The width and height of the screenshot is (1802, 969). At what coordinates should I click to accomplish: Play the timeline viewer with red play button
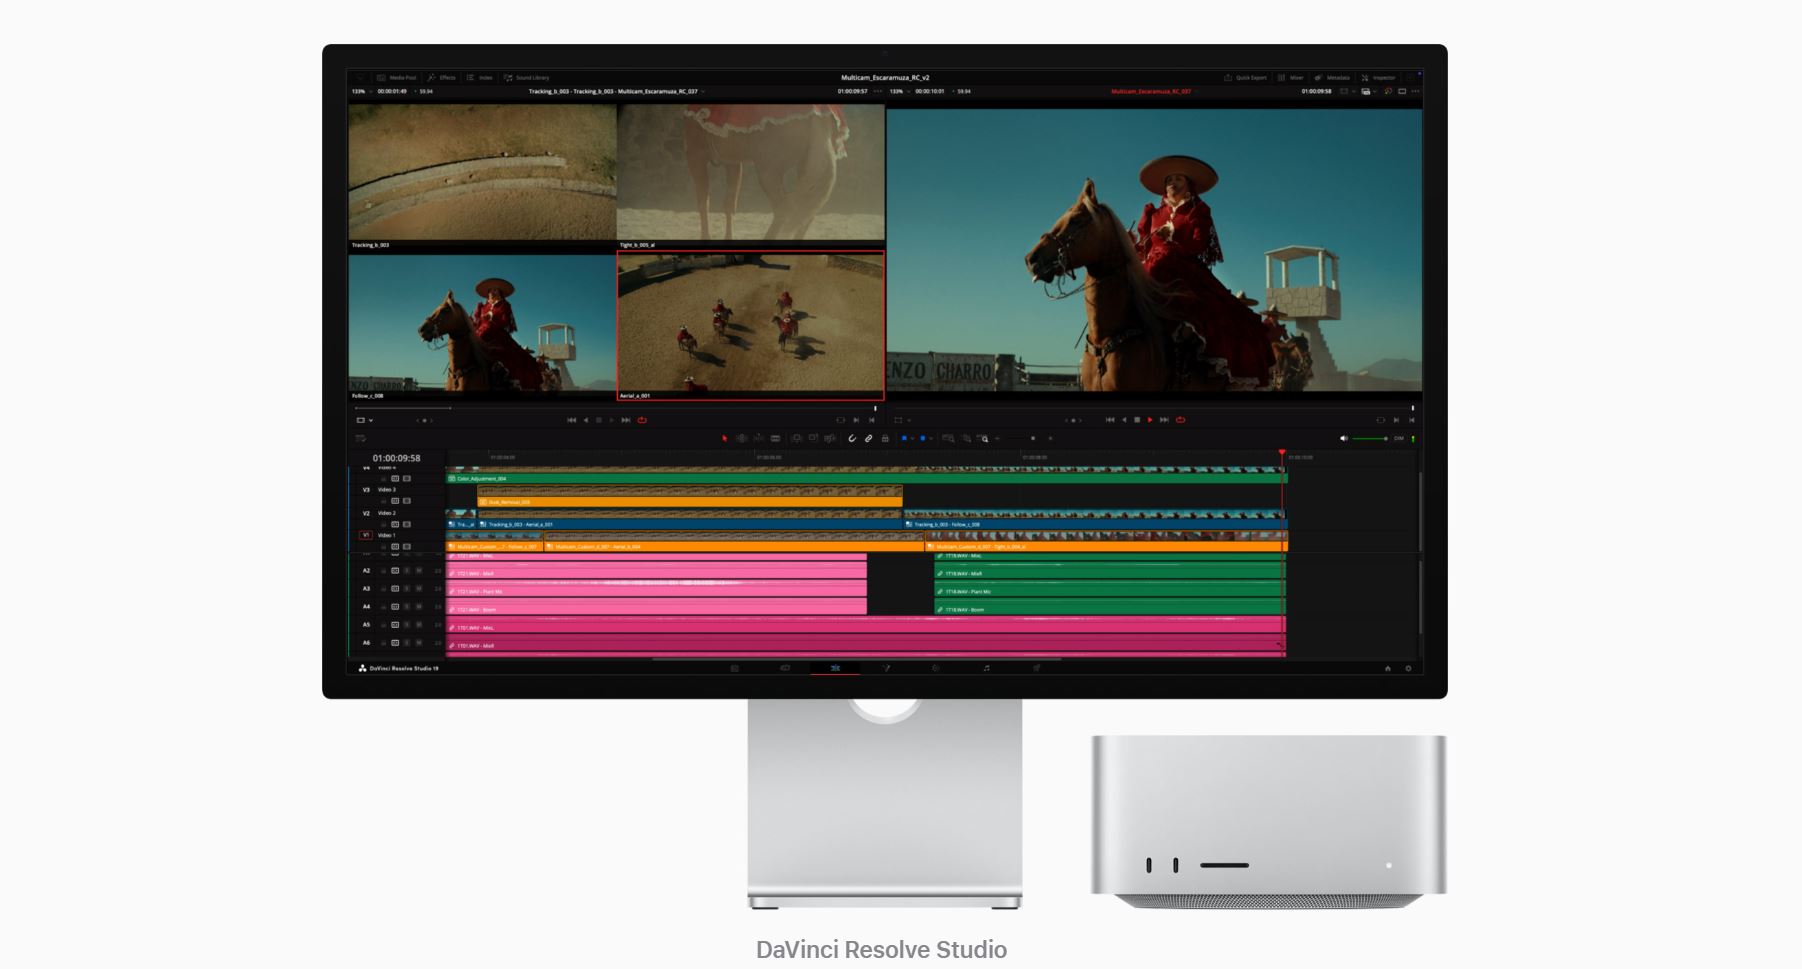tap(1150, 420)
